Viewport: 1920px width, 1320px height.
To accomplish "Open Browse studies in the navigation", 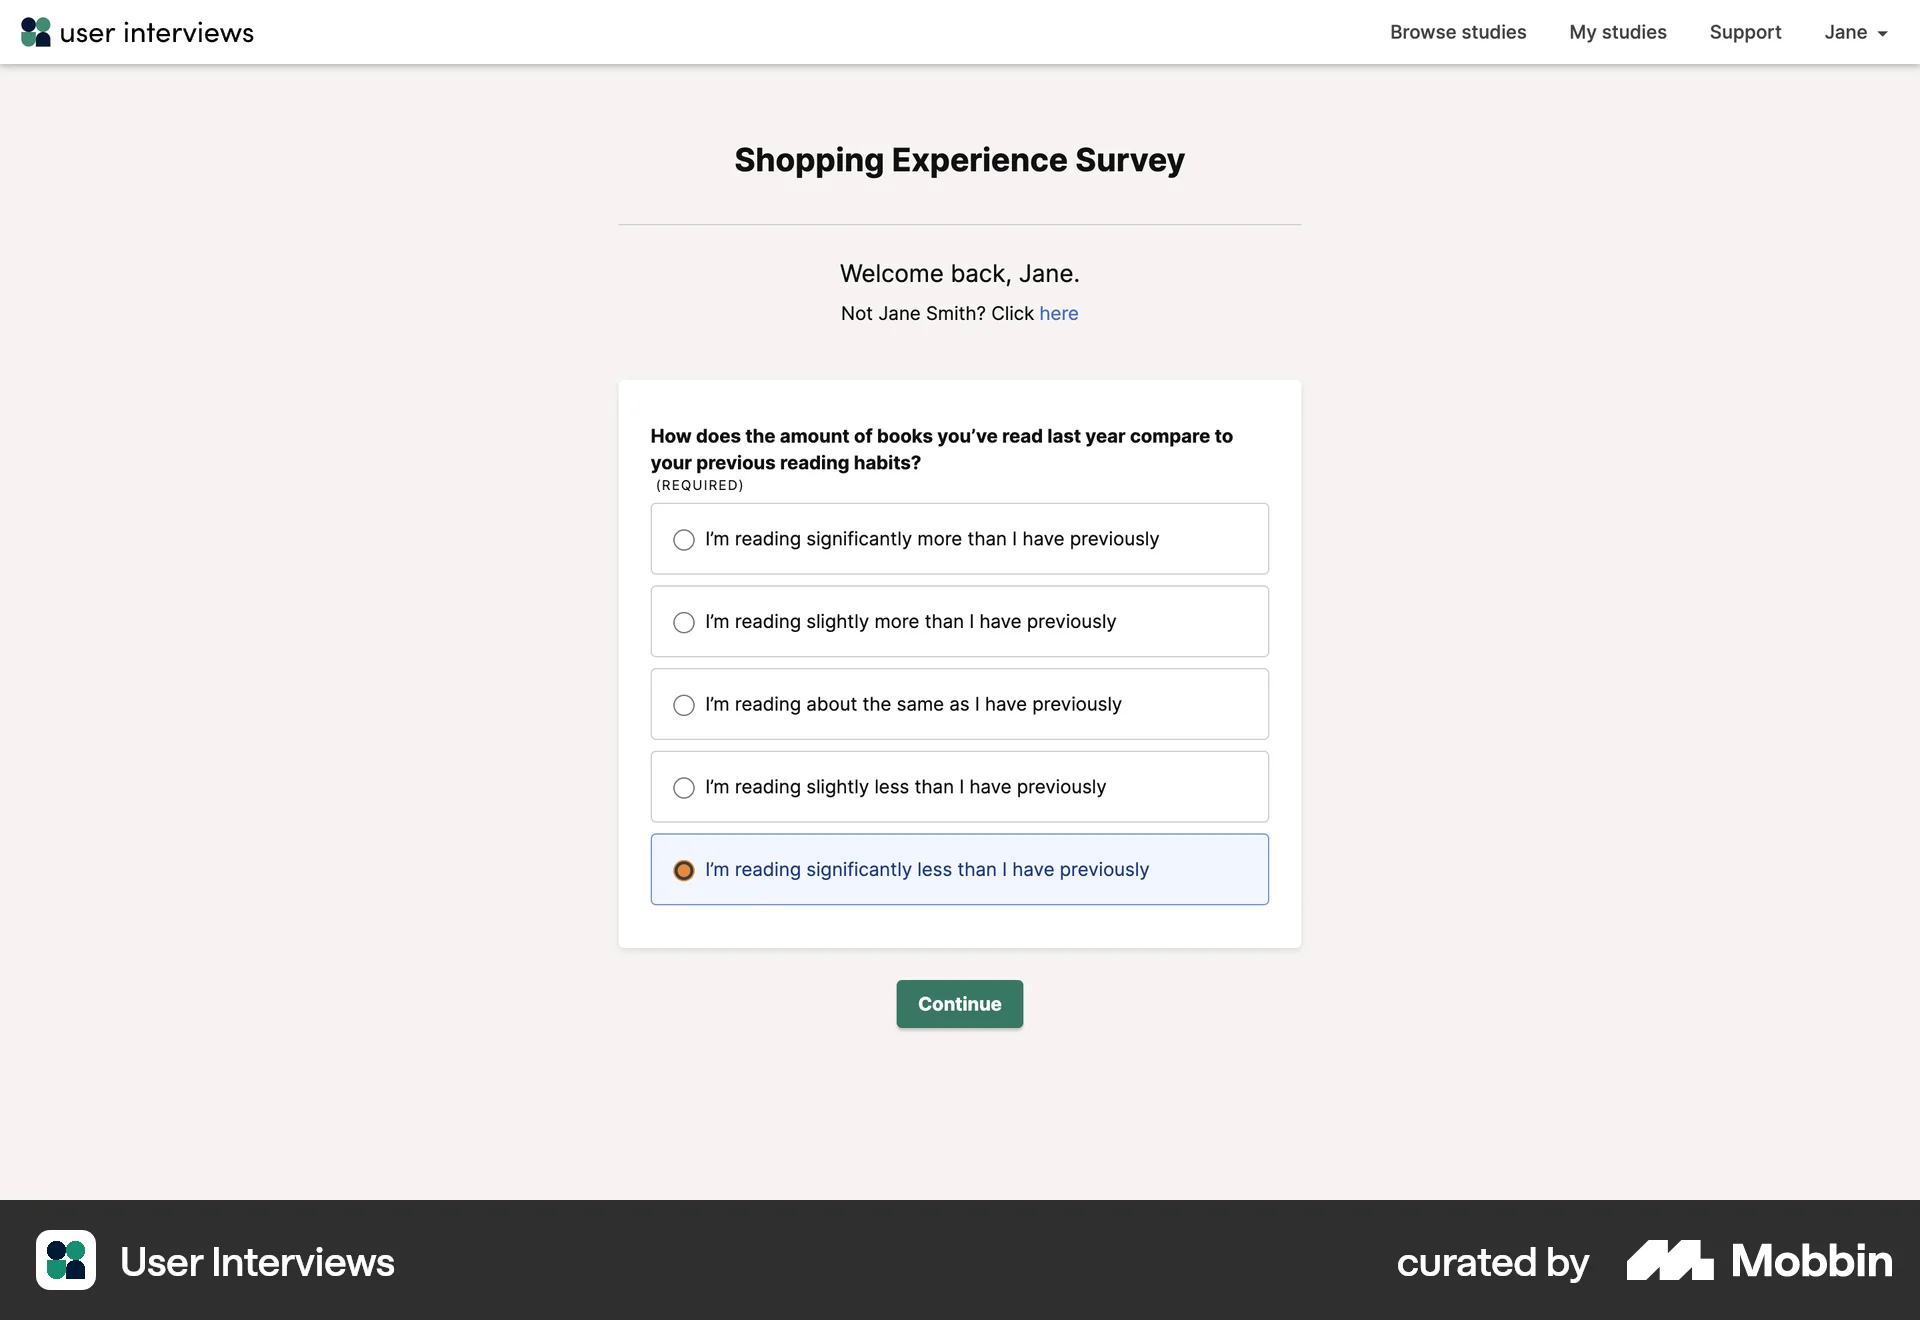I will pos(1458,32).
